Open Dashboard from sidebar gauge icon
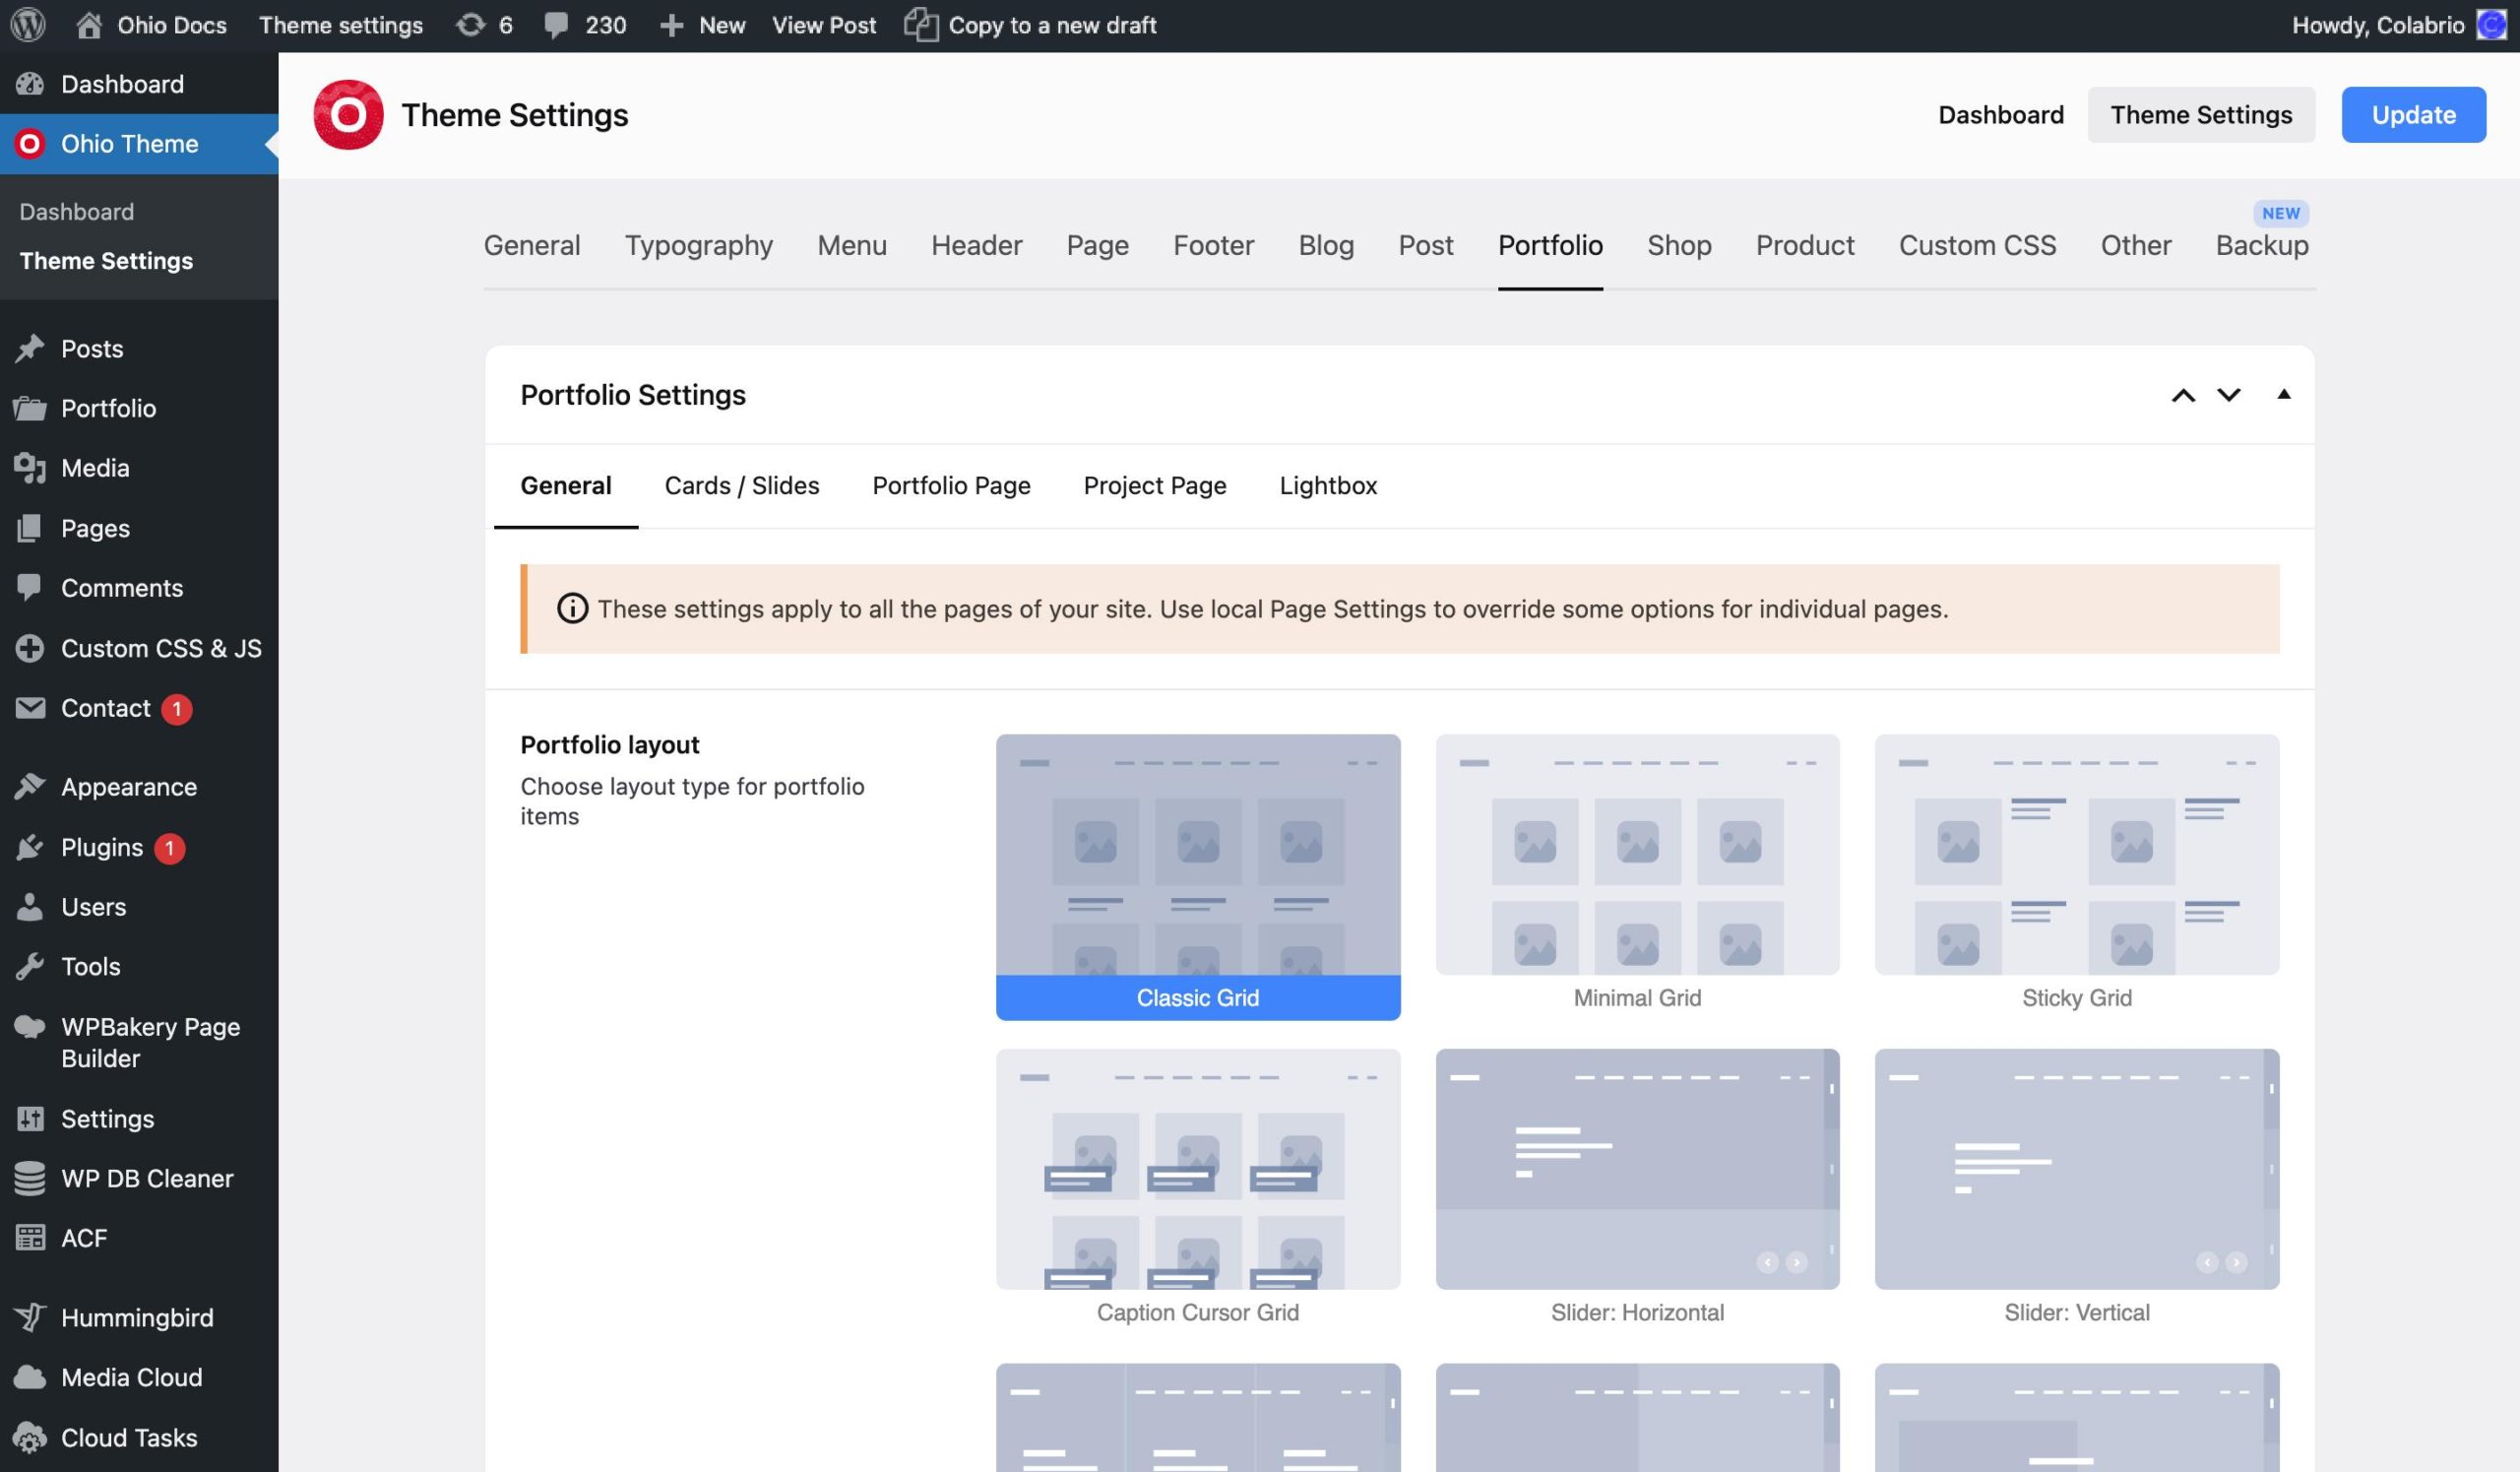Screen dimensions: 2520x1472 point(30,84)
